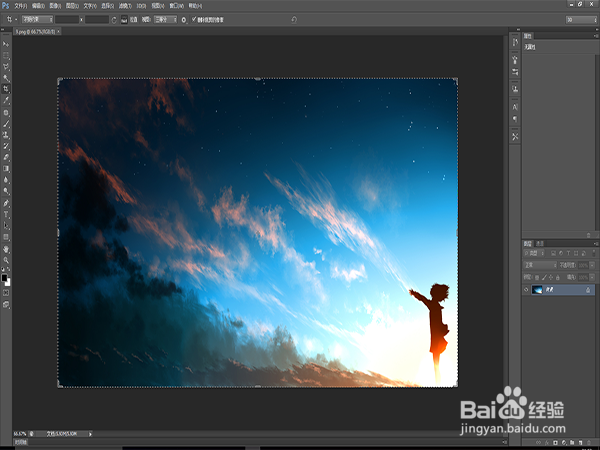The height and width of the screenshot is (450, 600).
Task: Toggle lock transparent pixels in Layers
Action: pos(537,277)
